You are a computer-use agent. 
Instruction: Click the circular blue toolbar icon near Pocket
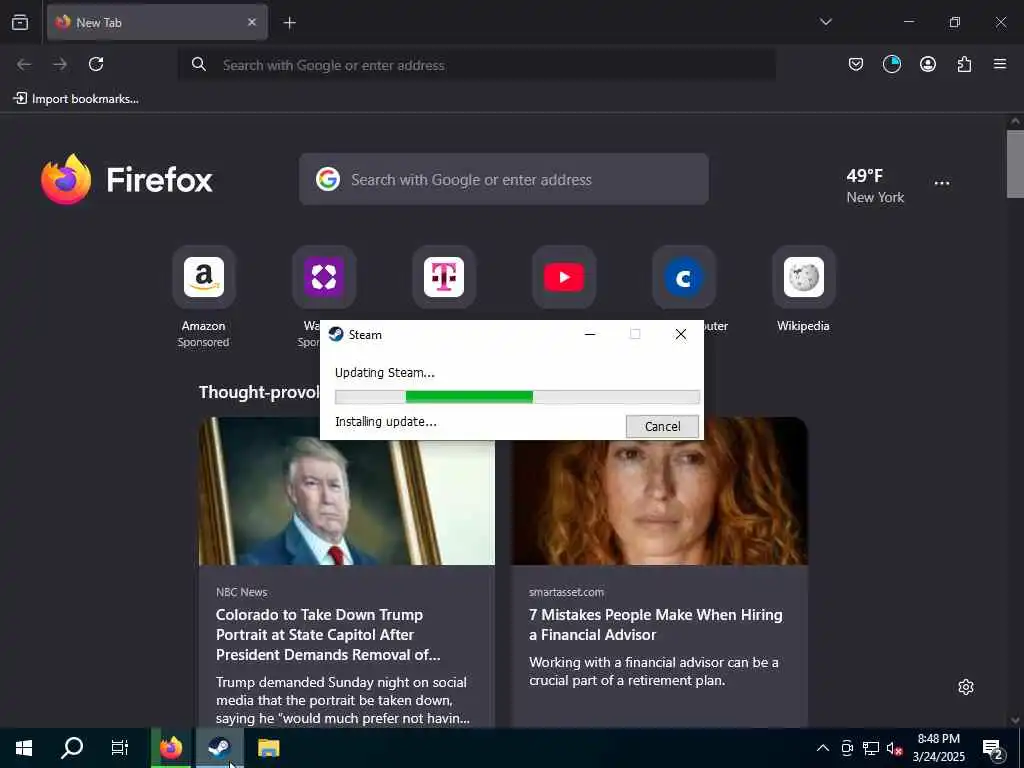pyautogui.click(x=891, y=64)
